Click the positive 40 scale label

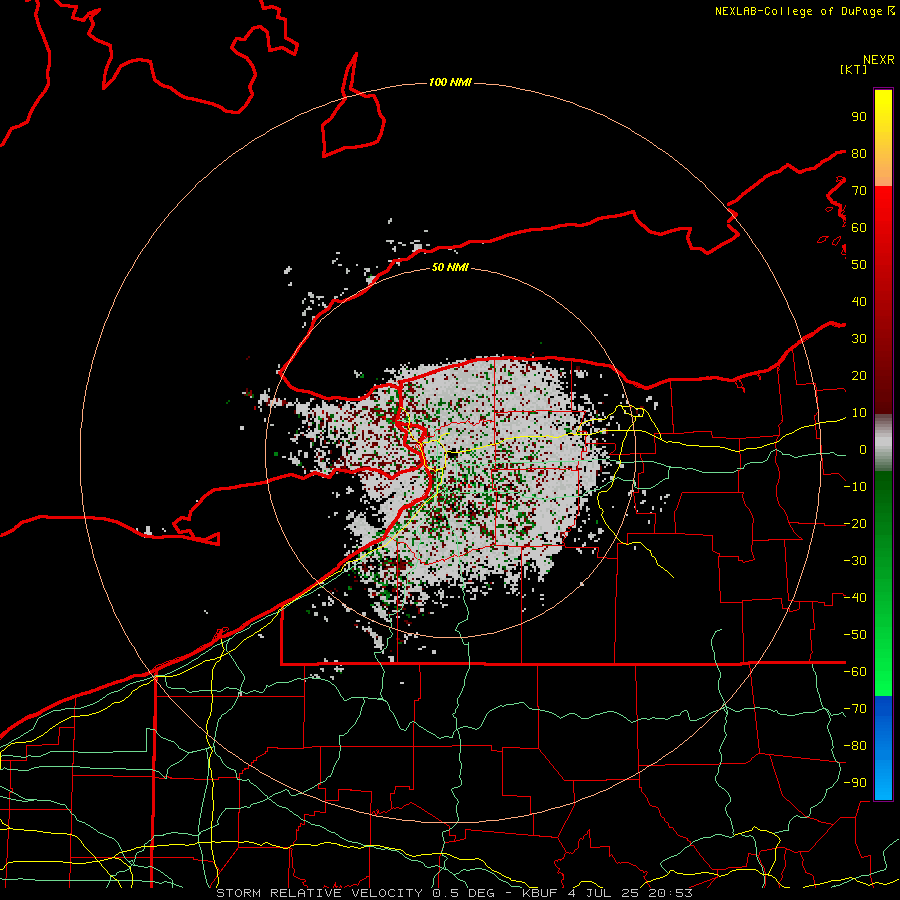pos(859,301)
